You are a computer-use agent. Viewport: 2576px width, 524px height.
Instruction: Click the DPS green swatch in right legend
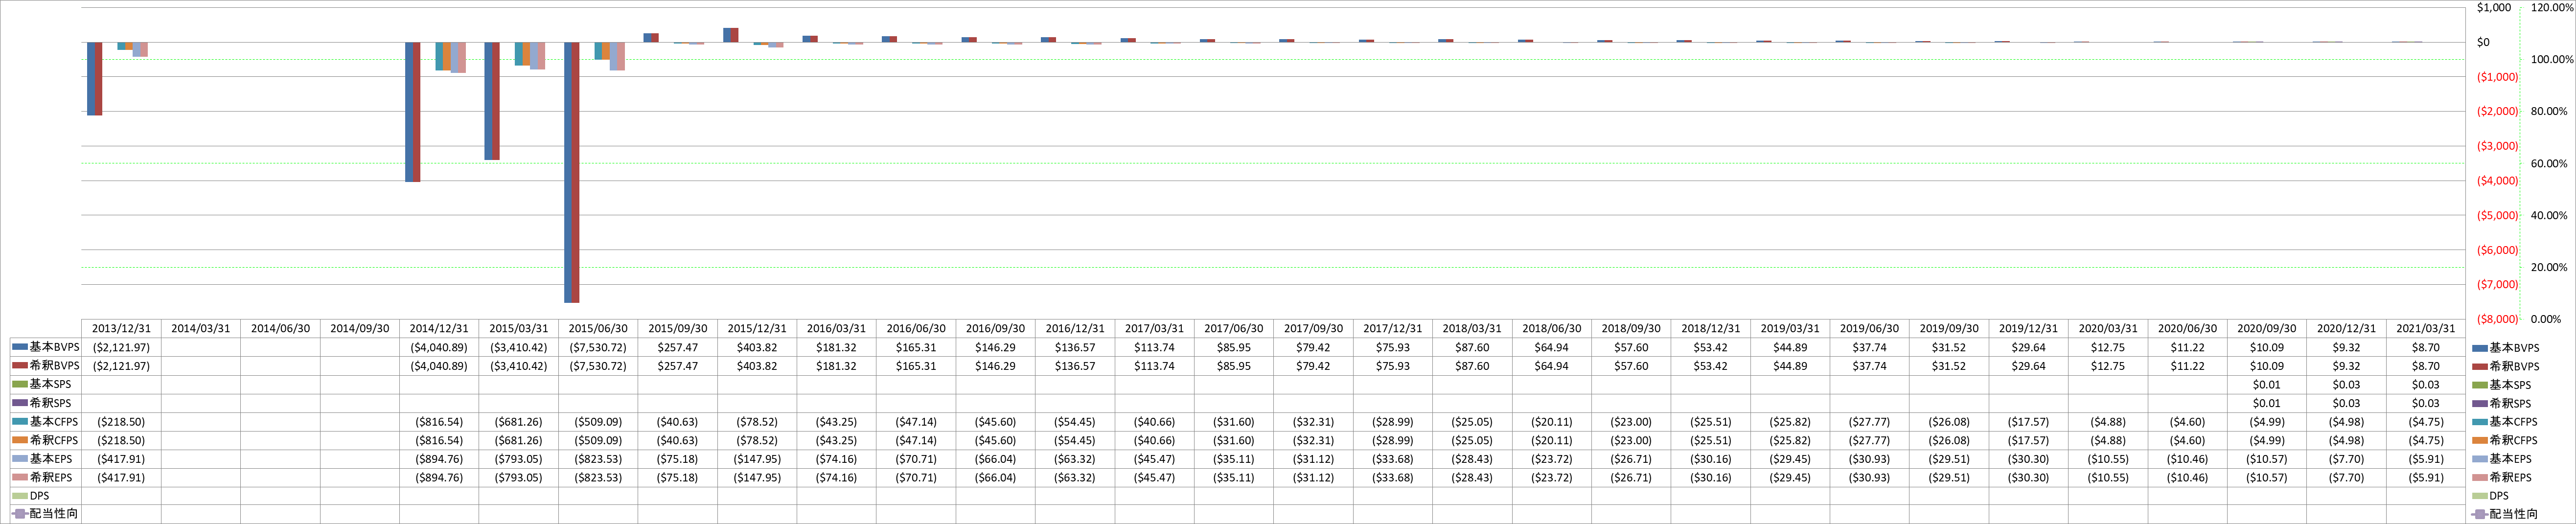tap(2479, 496)
